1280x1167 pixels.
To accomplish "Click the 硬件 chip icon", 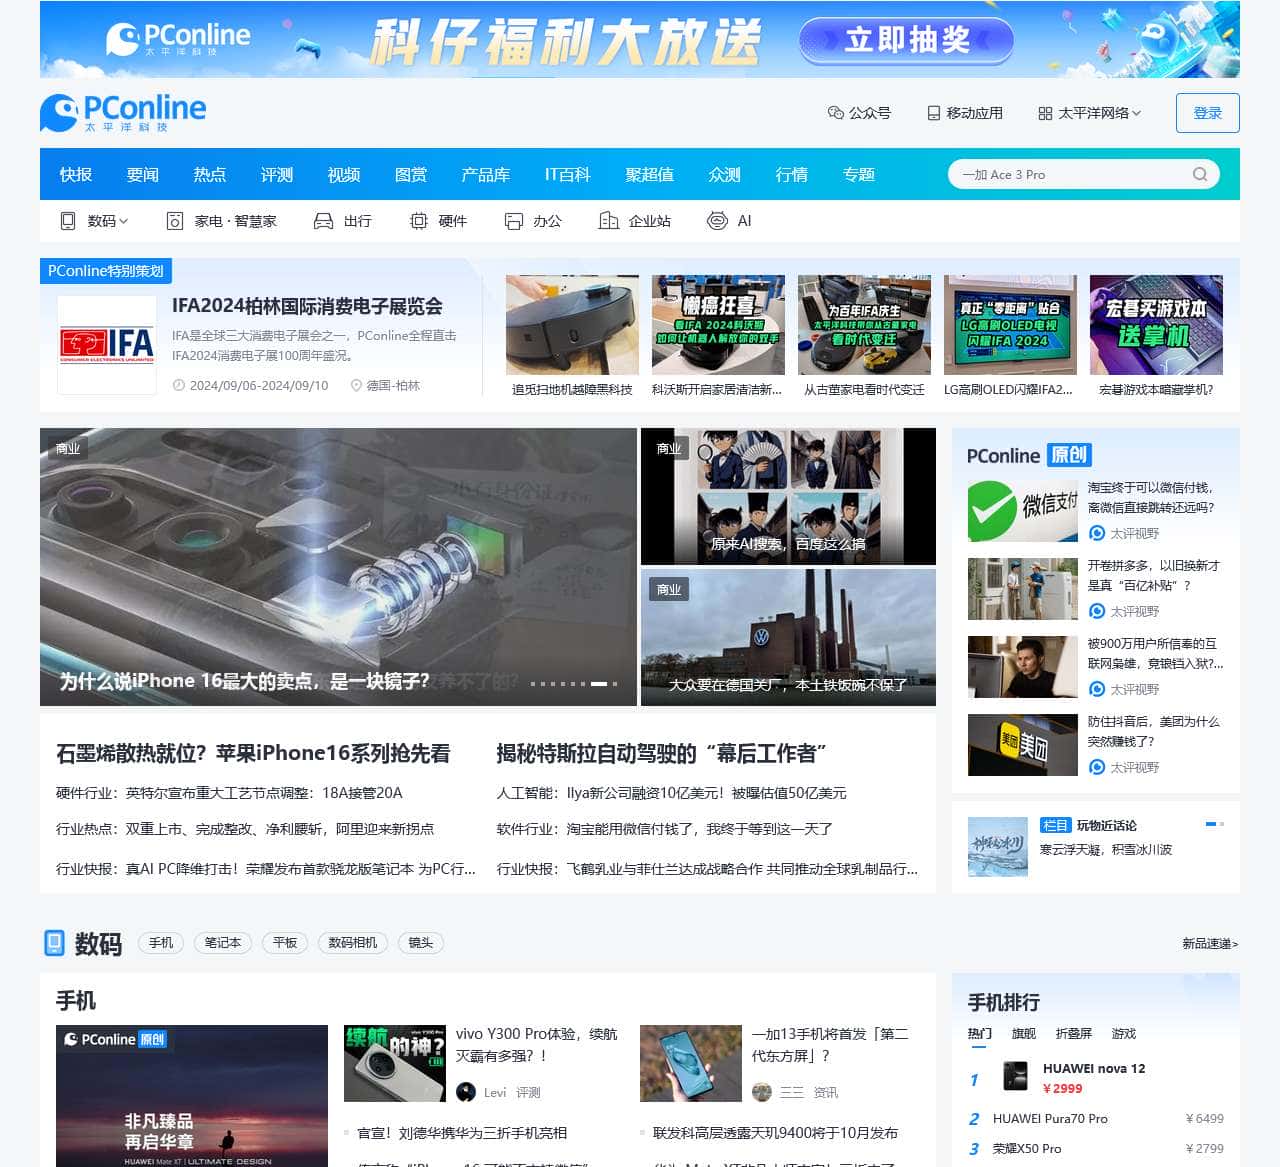I will pos(419,221).
